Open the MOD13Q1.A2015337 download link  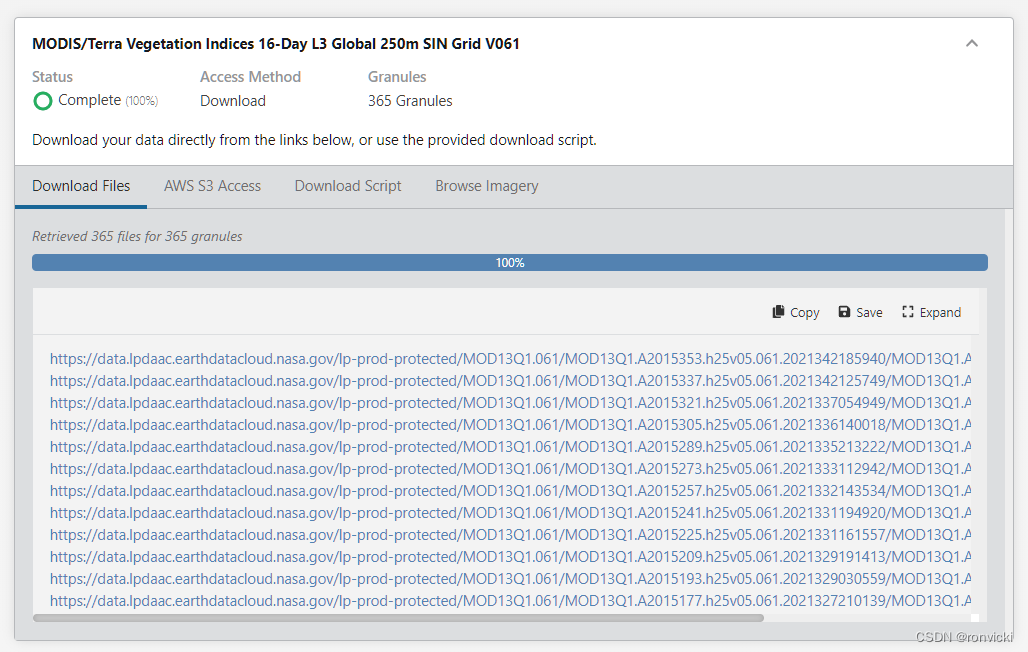pos(510,381)
